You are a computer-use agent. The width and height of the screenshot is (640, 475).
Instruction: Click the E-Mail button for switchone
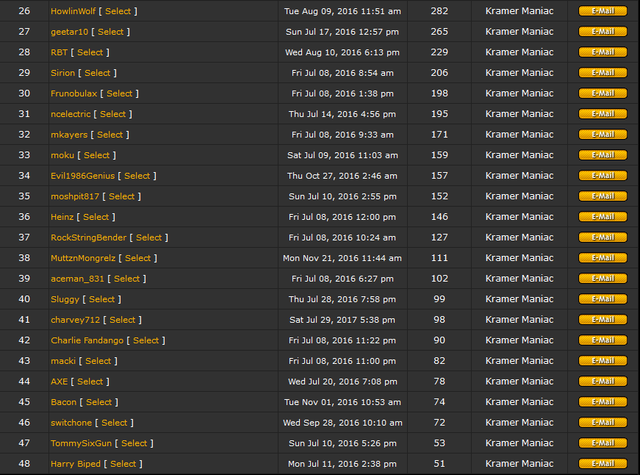pos(603,422)
